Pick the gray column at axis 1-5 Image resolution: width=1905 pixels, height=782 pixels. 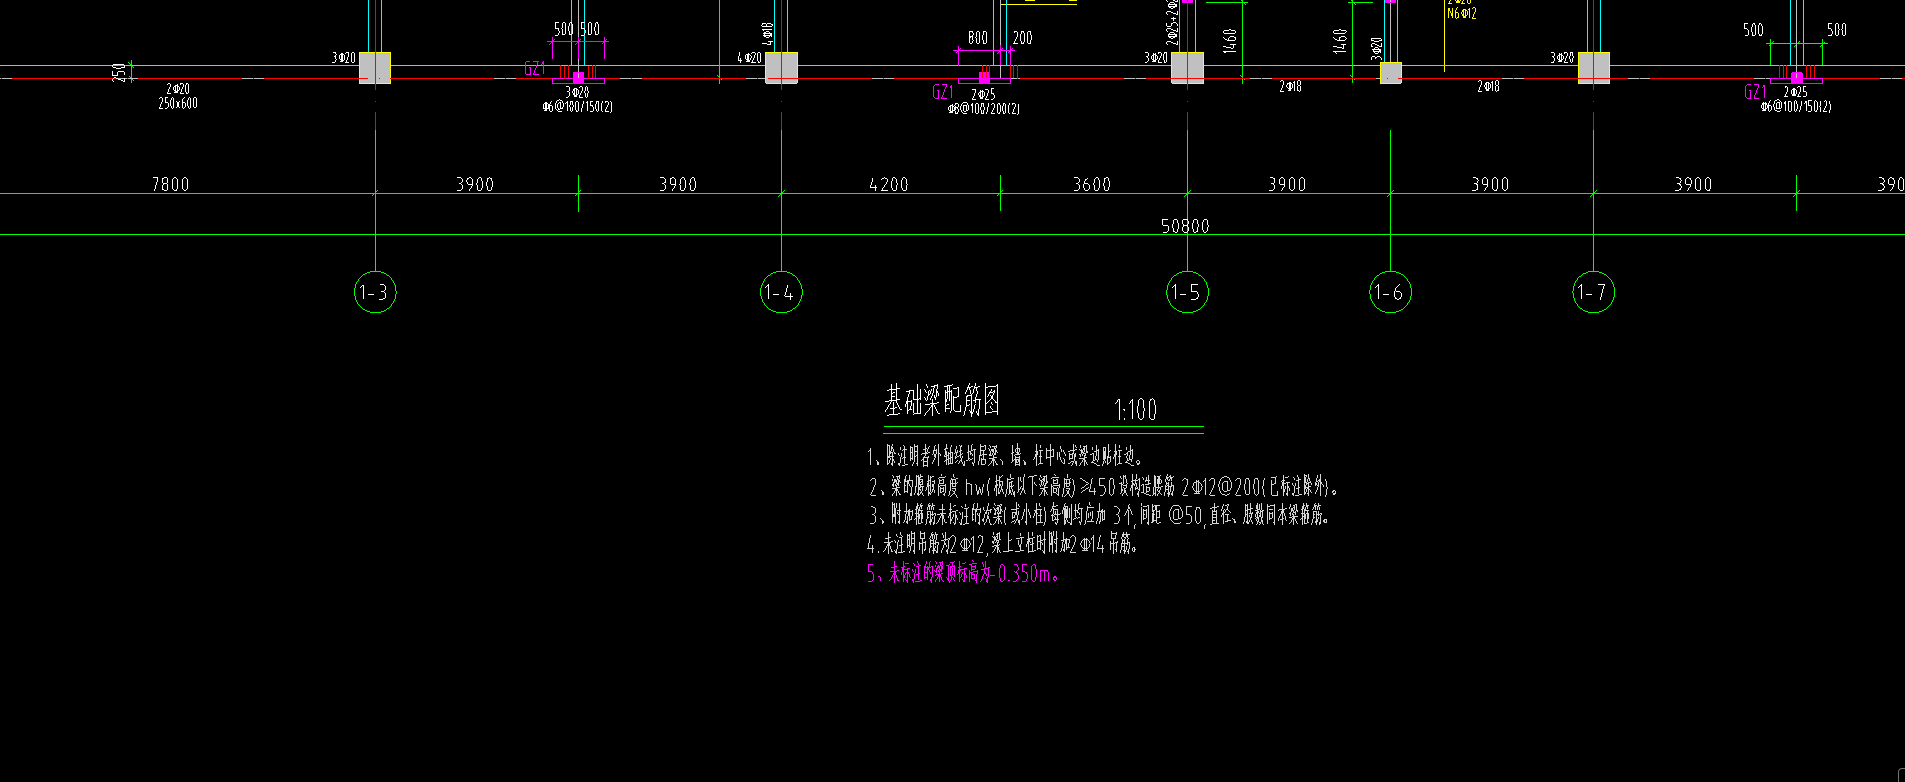1187,67
